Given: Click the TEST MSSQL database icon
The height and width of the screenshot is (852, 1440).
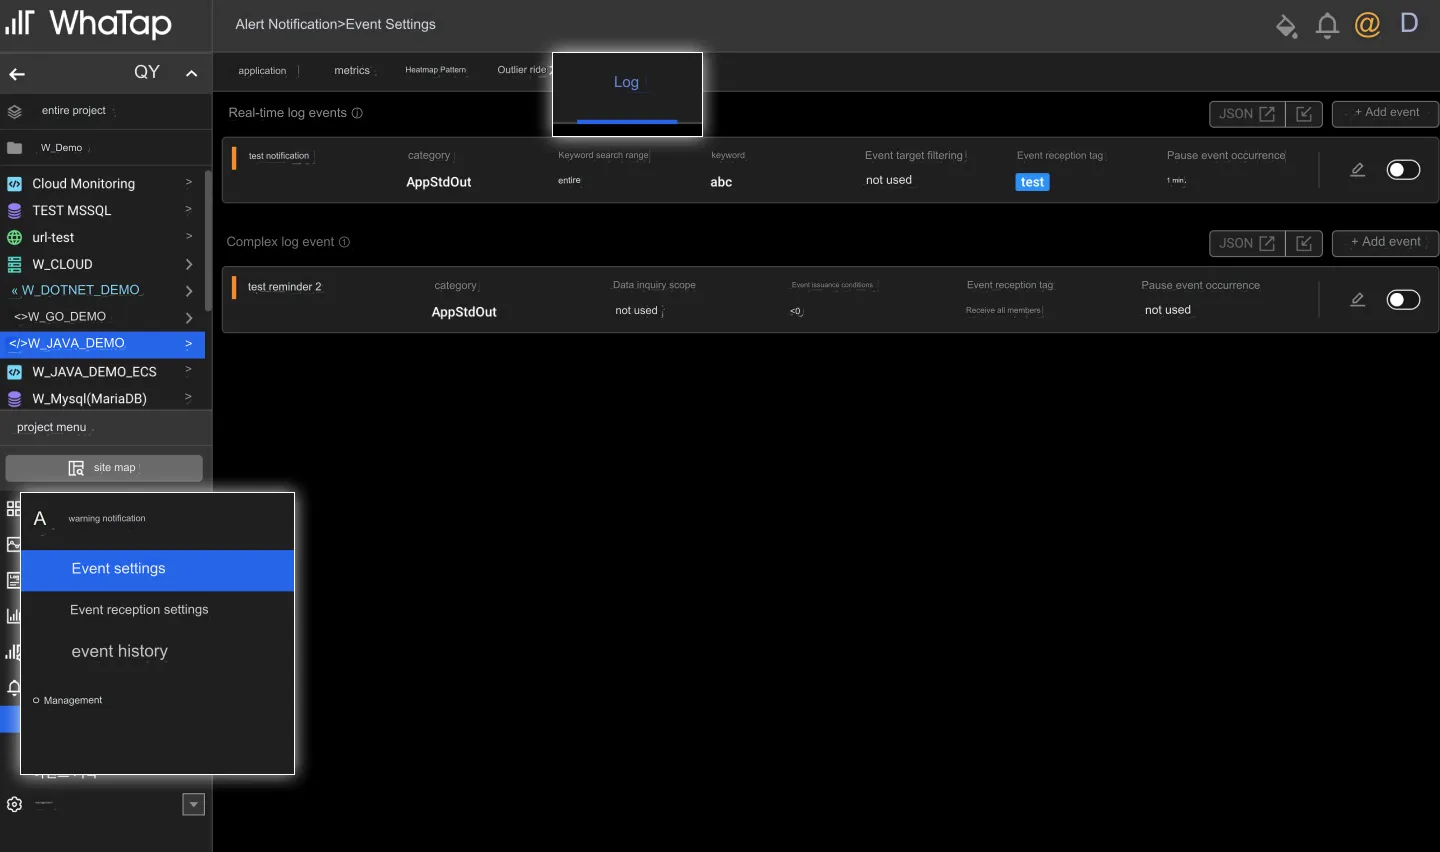Looking at the screenshot, I should [x=14, y=211].
